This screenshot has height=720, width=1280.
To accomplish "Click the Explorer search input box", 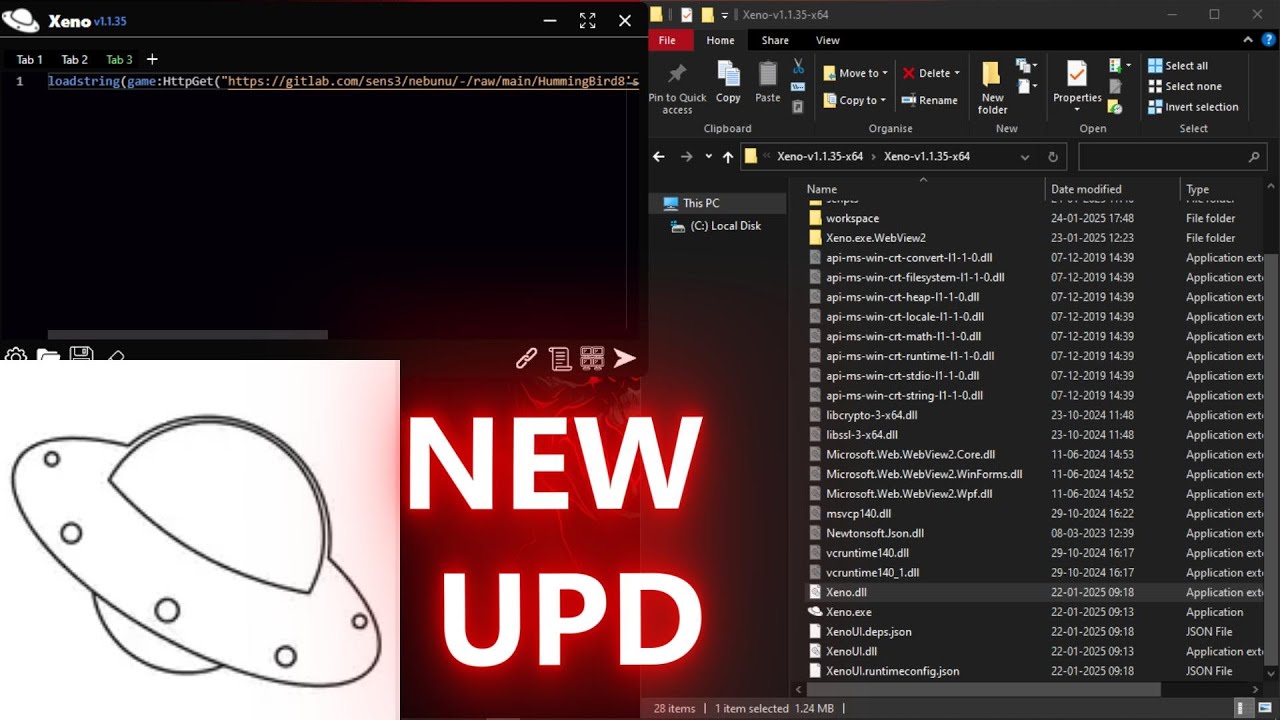I will (x=1172, y=157).
